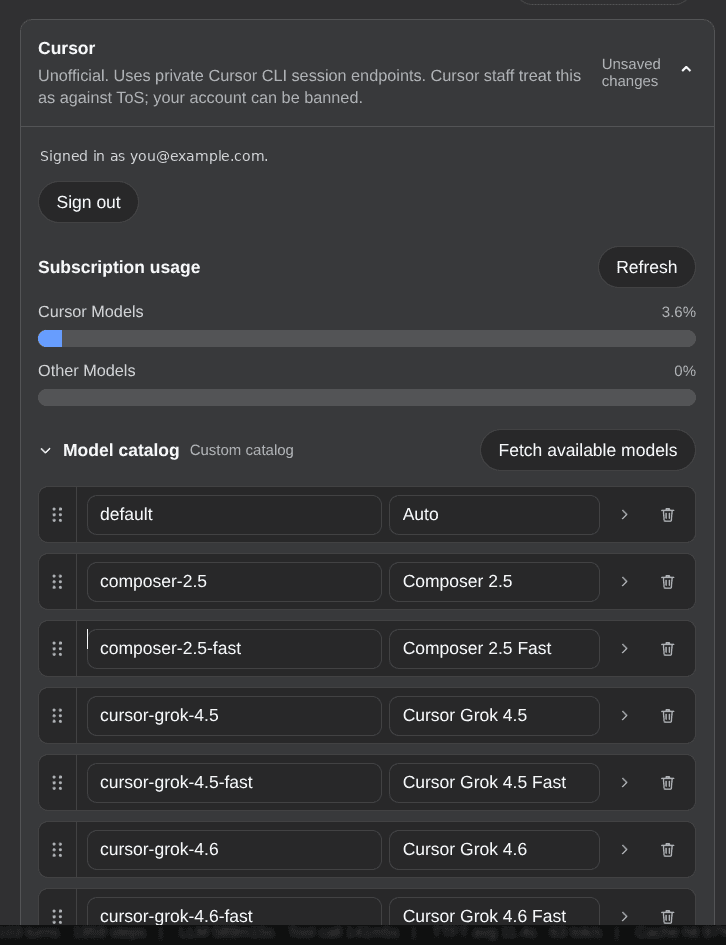Collapse the Cursor provider panel
Viewport: 726px width, 945px height.
(x=686, y=70)
